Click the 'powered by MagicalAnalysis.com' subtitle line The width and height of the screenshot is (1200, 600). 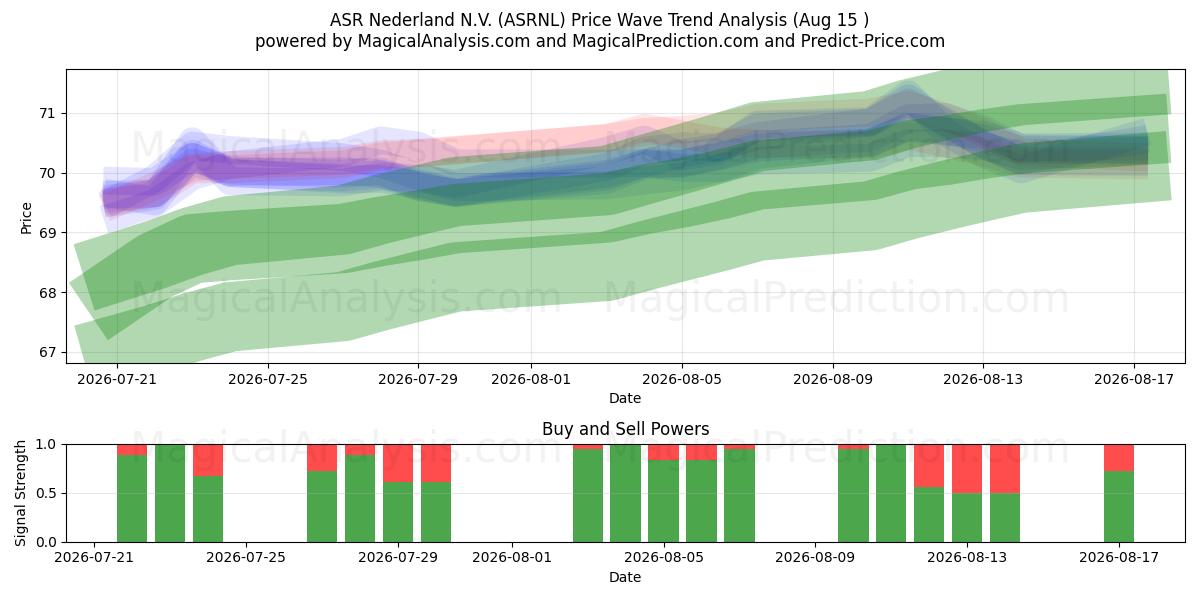600,41
